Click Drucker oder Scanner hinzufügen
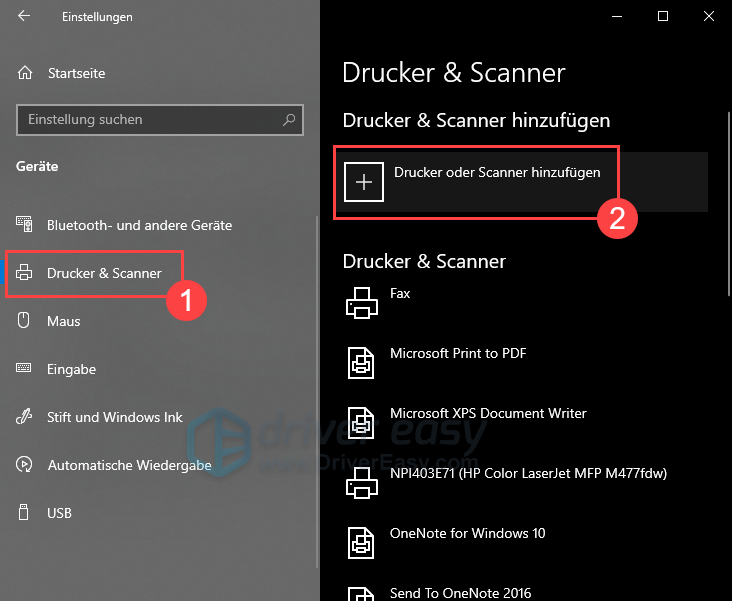This screenshot has width=732, height=601. click(522, 182)
